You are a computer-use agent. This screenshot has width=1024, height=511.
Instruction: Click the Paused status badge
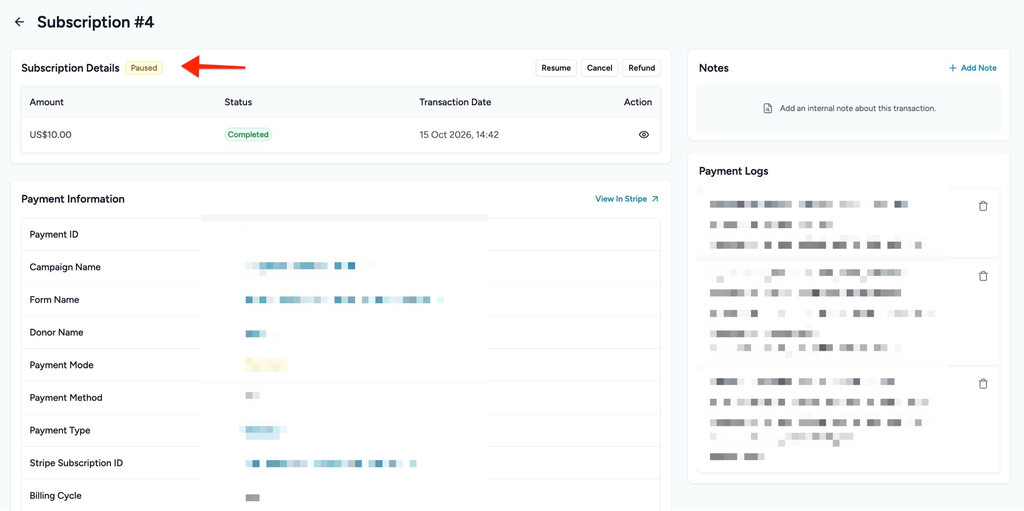point(144,68)
